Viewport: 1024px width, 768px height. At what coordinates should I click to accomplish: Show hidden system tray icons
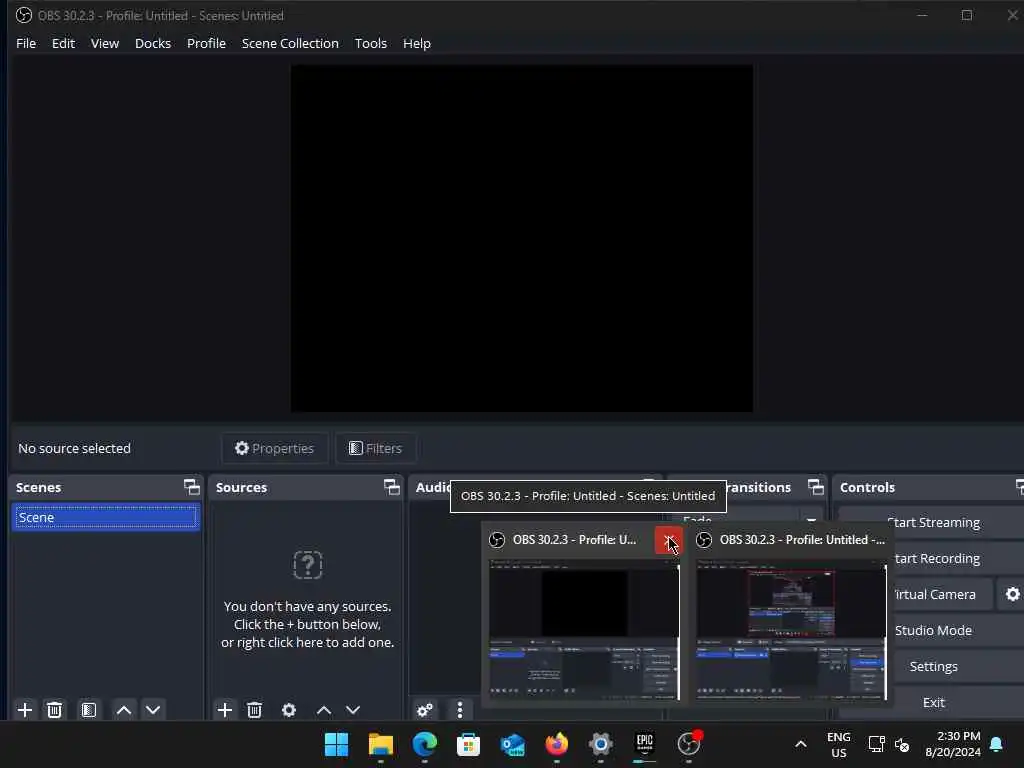pyautogui.click(x=801, y=744)
